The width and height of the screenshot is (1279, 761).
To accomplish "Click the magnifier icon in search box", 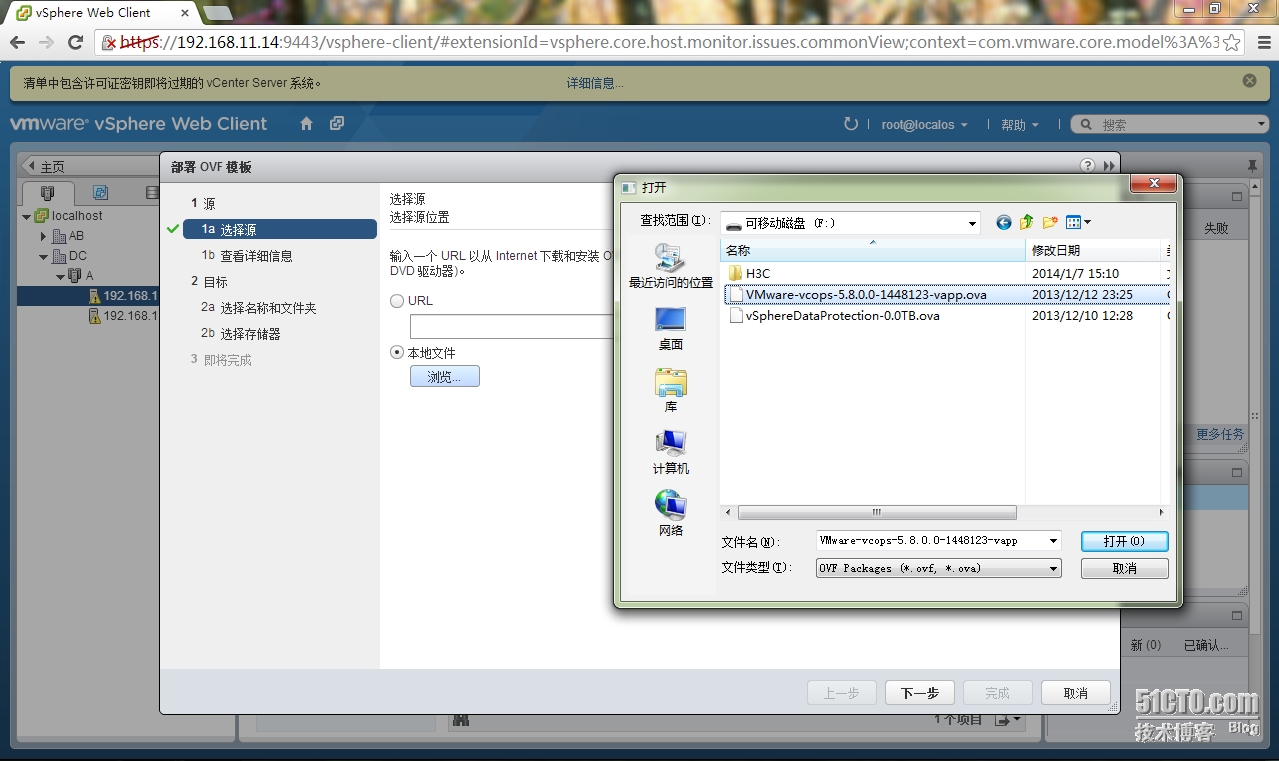I will coord(1084,125).
